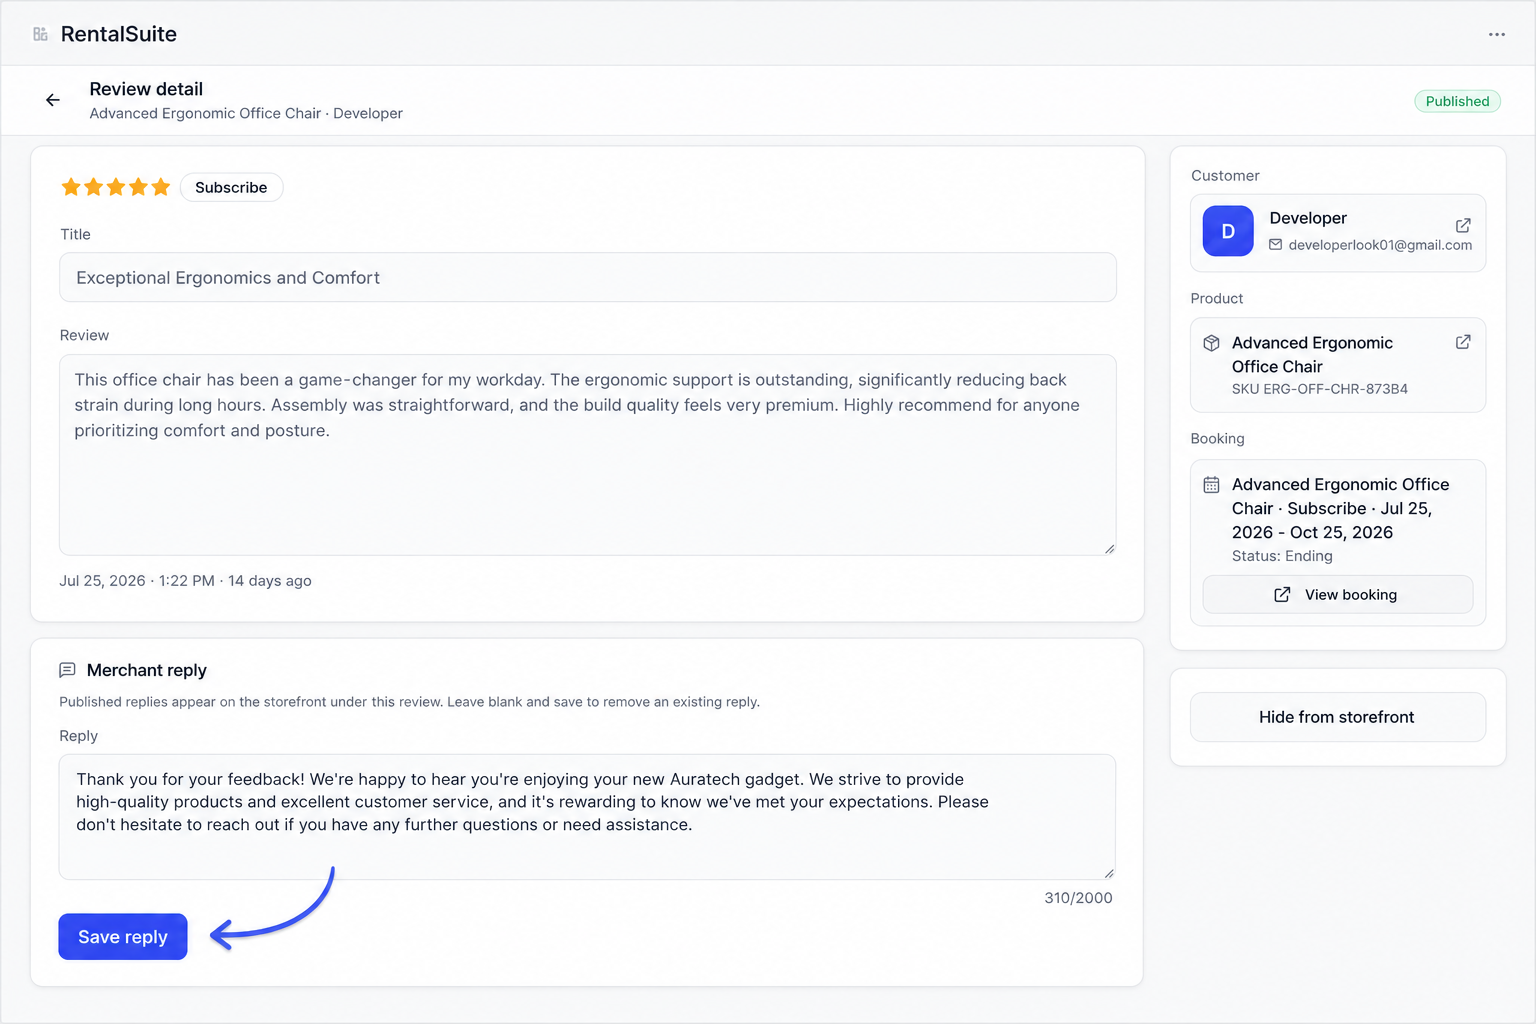Click into the Title field
Viewport: 1536px width, 1024px height.
point(588,277)
